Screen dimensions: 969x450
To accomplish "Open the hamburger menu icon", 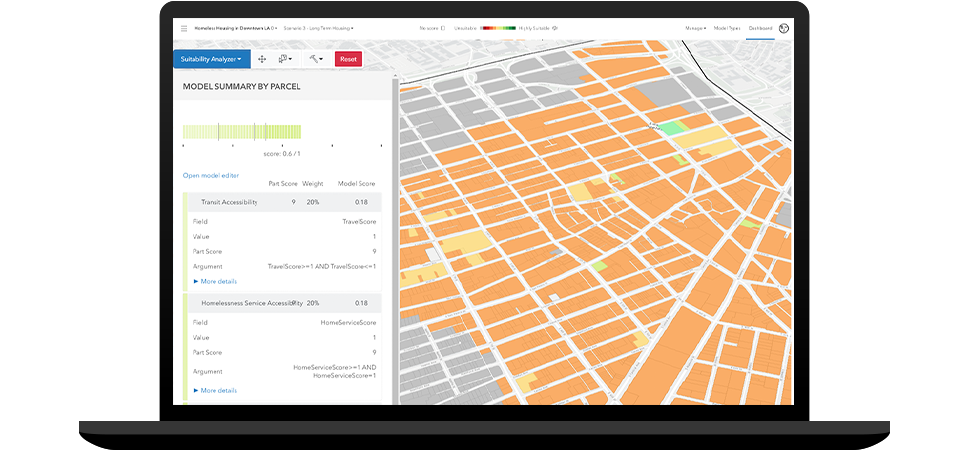I will click(x=184, y=28).
